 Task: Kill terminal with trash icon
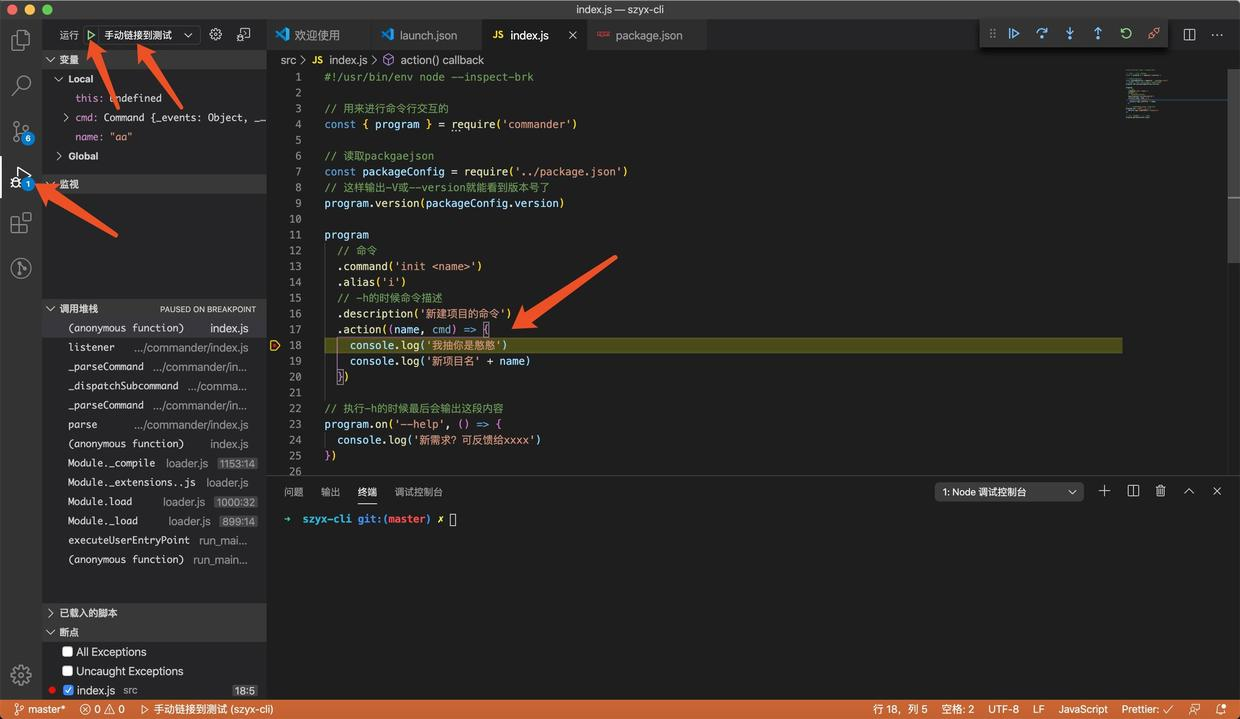(x=1161, y=491)
